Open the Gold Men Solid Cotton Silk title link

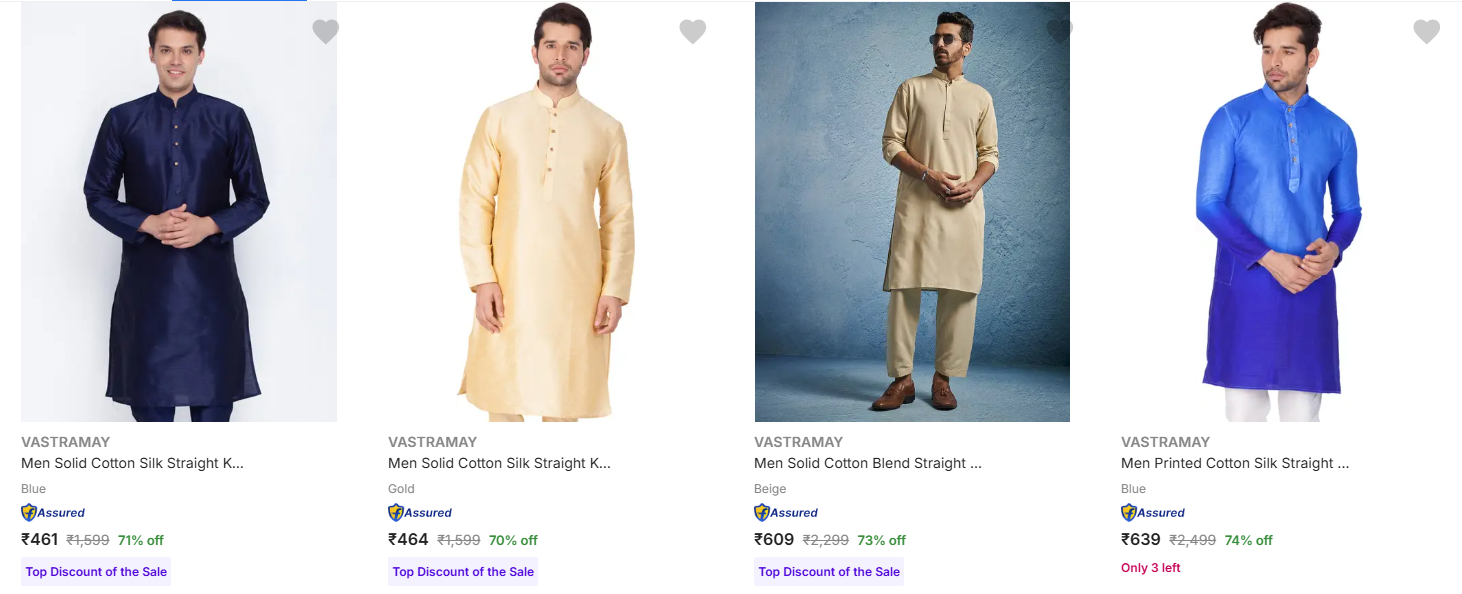click(499, 463)
